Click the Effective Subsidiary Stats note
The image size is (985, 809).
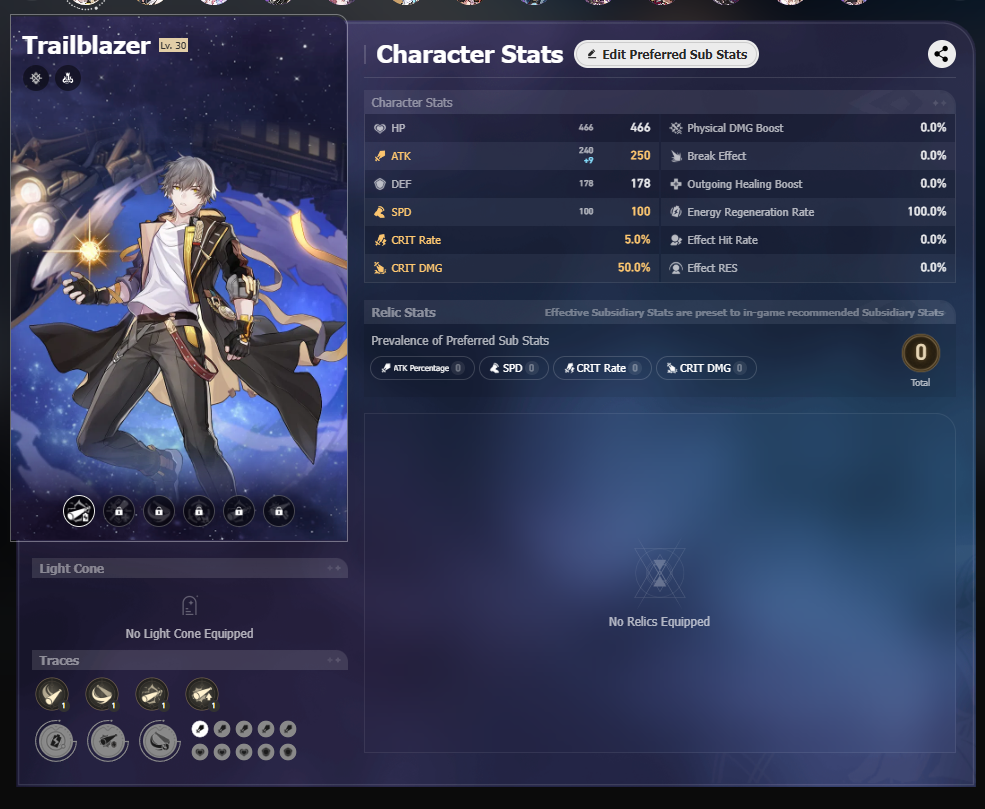tap(744, 312)
